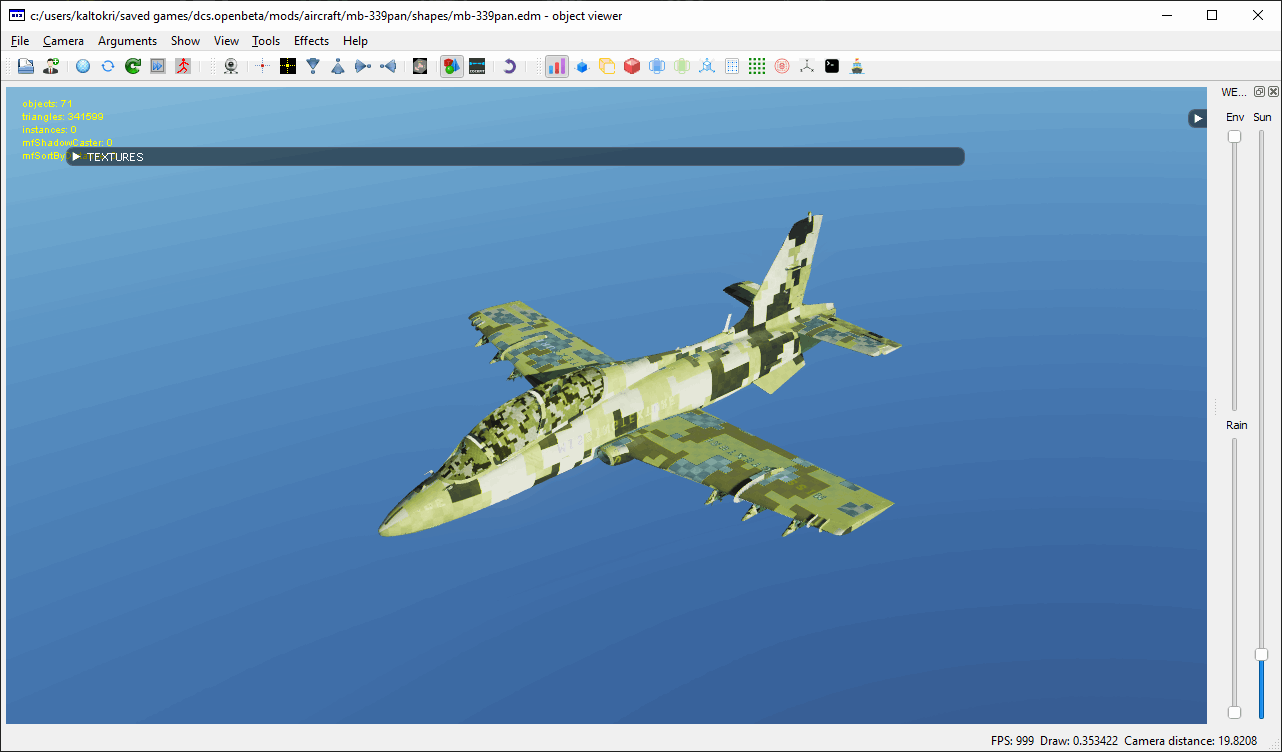Toggle the fast-forward double arrow button

(x=158, y=66)
